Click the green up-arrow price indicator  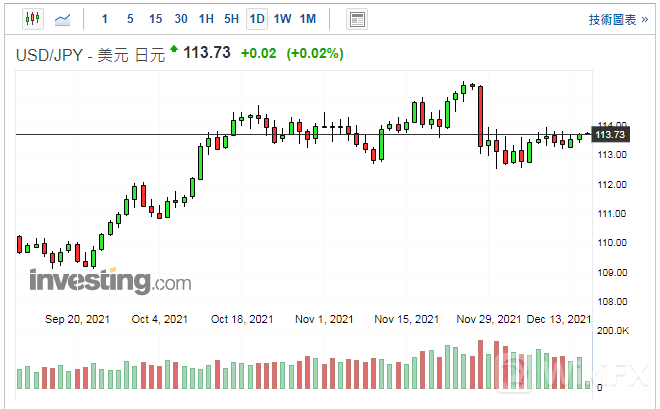click(x=174, y=48)
